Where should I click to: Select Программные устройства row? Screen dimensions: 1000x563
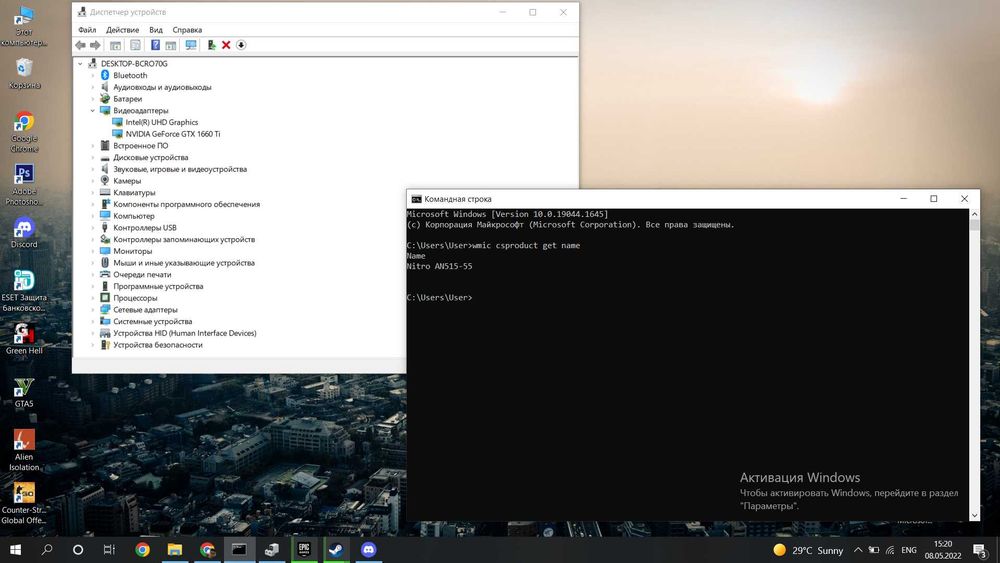158,286
